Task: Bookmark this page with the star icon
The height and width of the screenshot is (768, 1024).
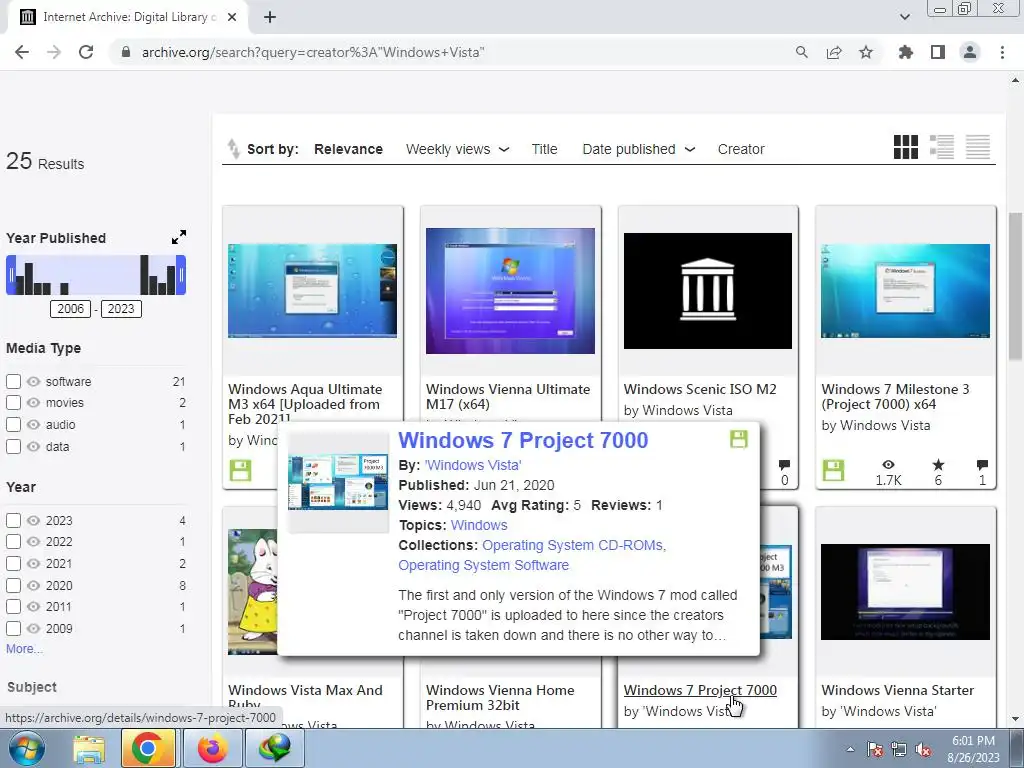Action: [x=866, y=52]
